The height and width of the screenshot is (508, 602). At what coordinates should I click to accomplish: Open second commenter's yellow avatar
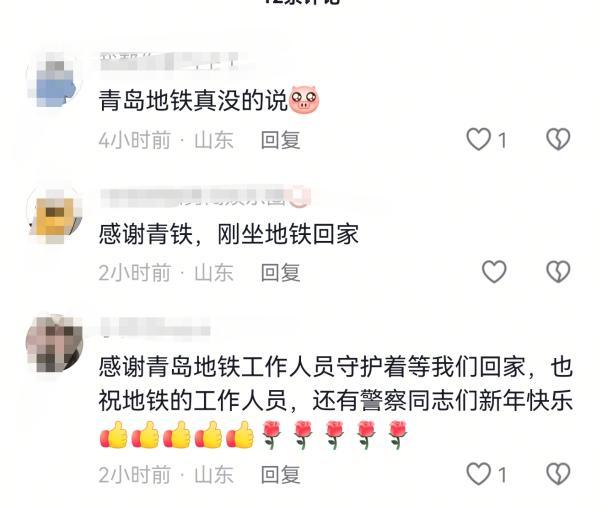(x=55, y=215)
